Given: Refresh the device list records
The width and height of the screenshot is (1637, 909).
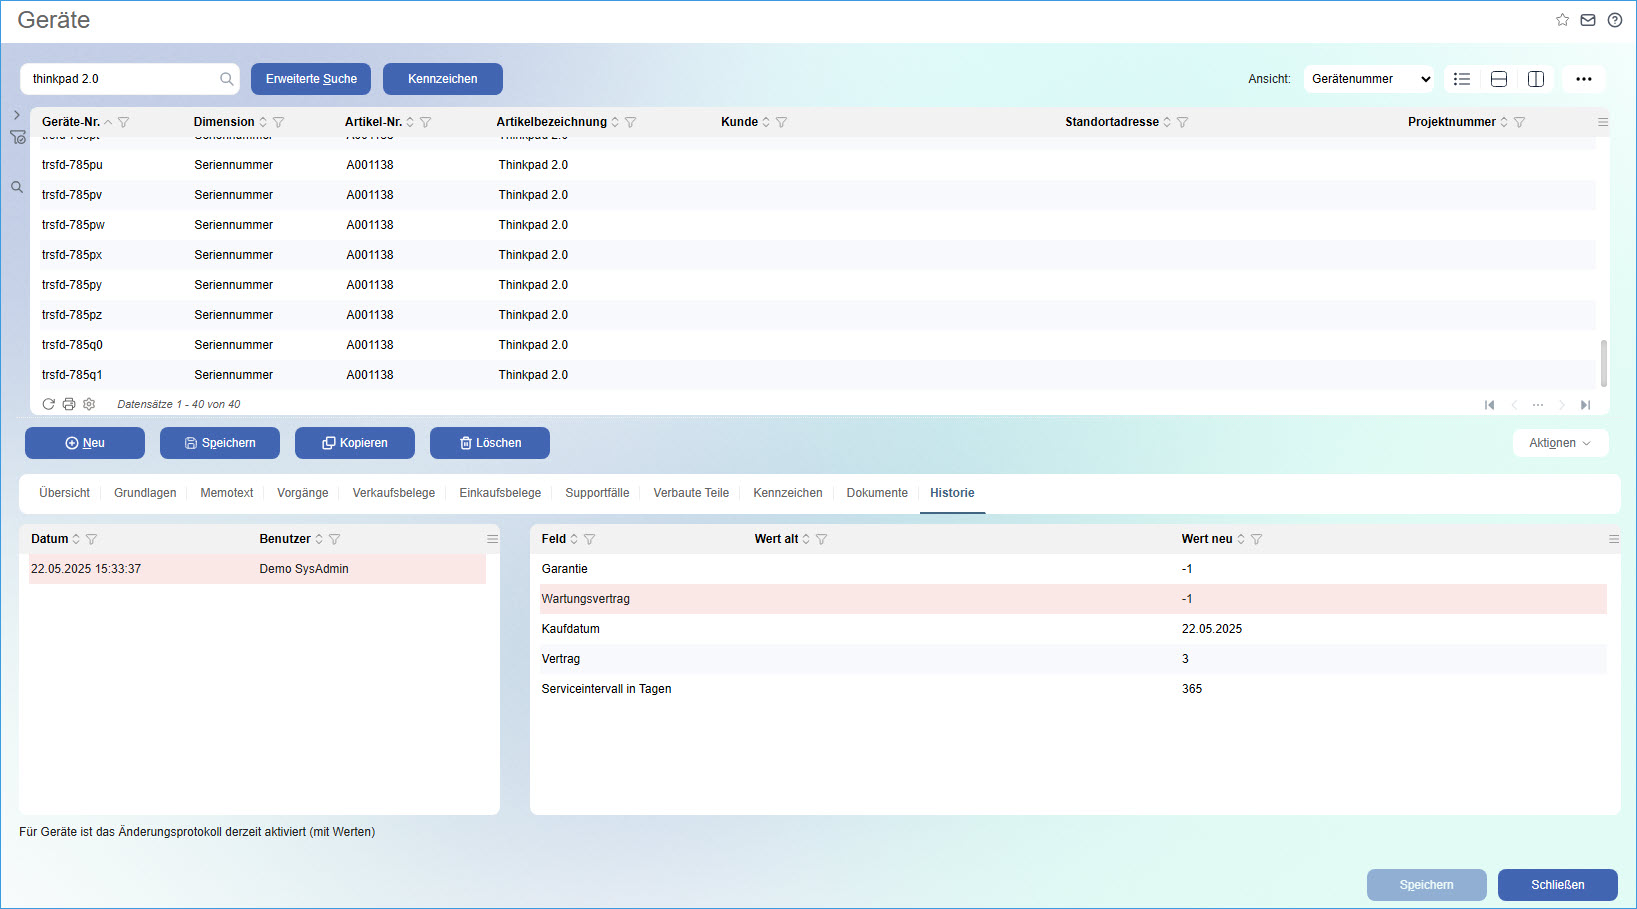Looking at the screenshot, I should coord(48,404).
